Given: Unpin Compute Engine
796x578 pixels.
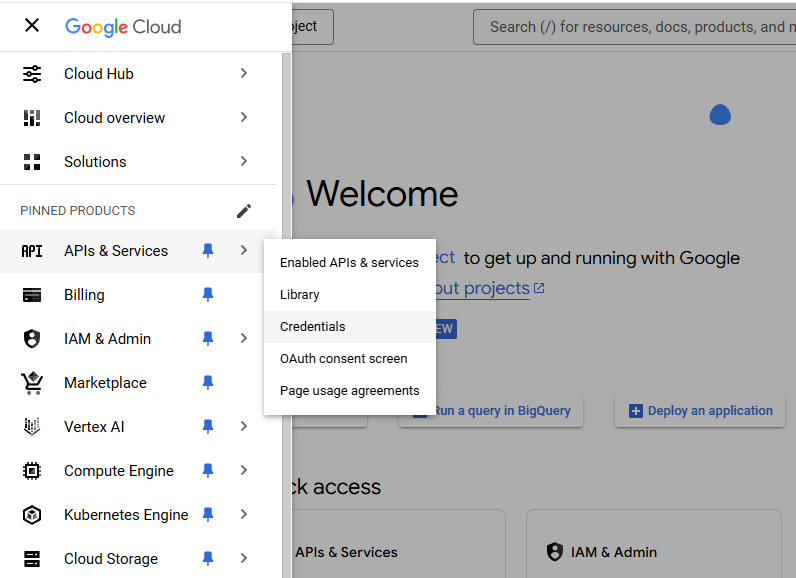Looking at the screenshot, I should [x=208, y=470].
